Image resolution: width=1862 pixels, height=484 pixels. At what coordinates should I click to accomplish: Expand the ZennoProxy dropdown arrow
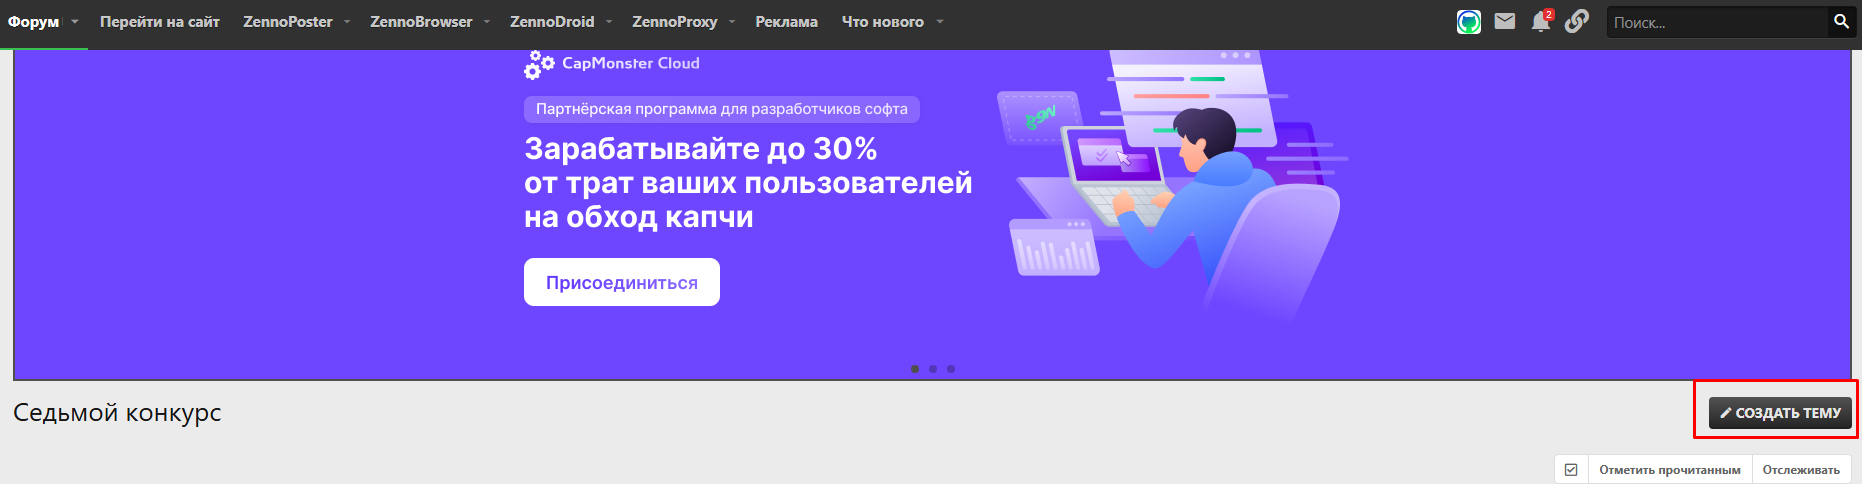pyautogui.click(x=732, y=22)
